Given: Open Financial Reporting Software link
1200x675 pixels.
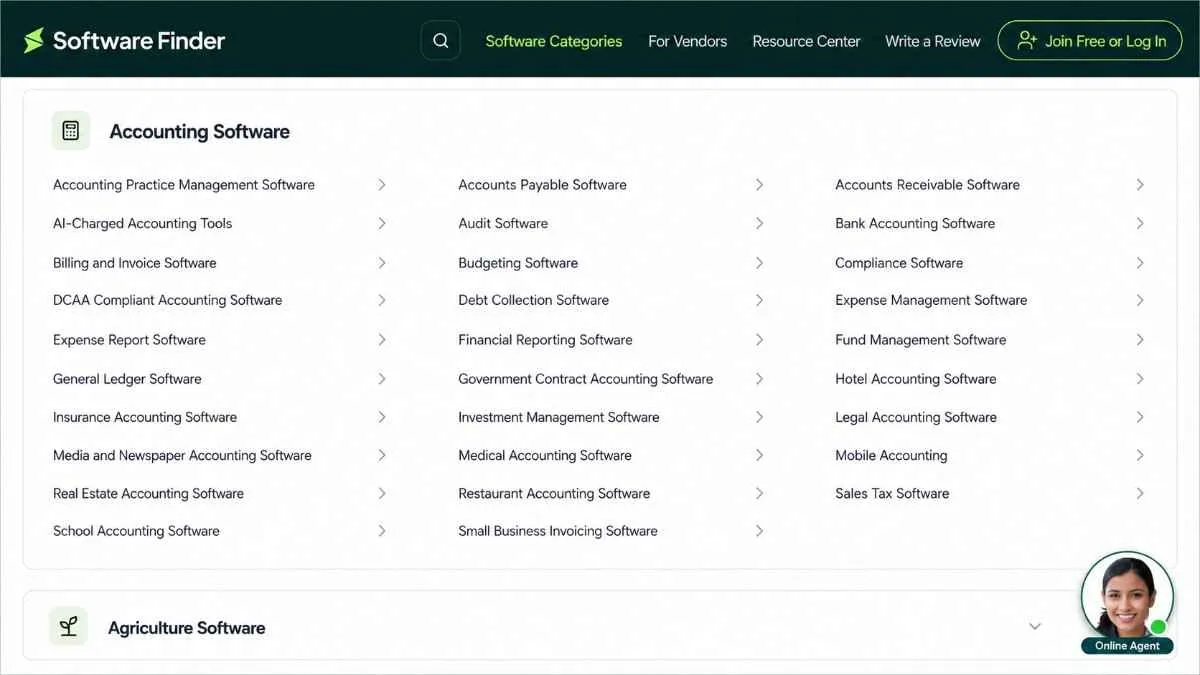Looking at the screenshot, I should pyautogui.click(x=545, y=340).
